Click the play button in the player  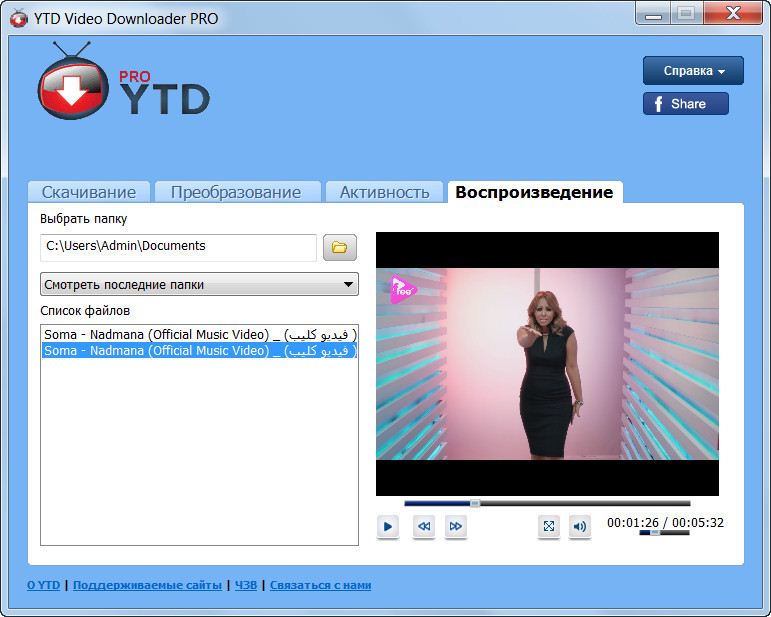(388, 526)
